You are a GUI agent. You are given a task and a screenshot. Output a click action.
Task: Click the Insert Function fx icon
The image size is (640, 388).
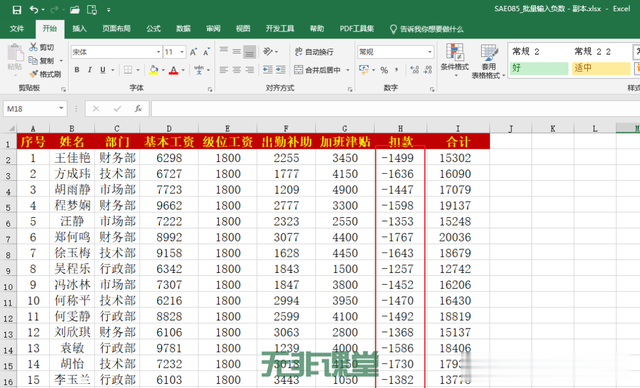(138, 109)
